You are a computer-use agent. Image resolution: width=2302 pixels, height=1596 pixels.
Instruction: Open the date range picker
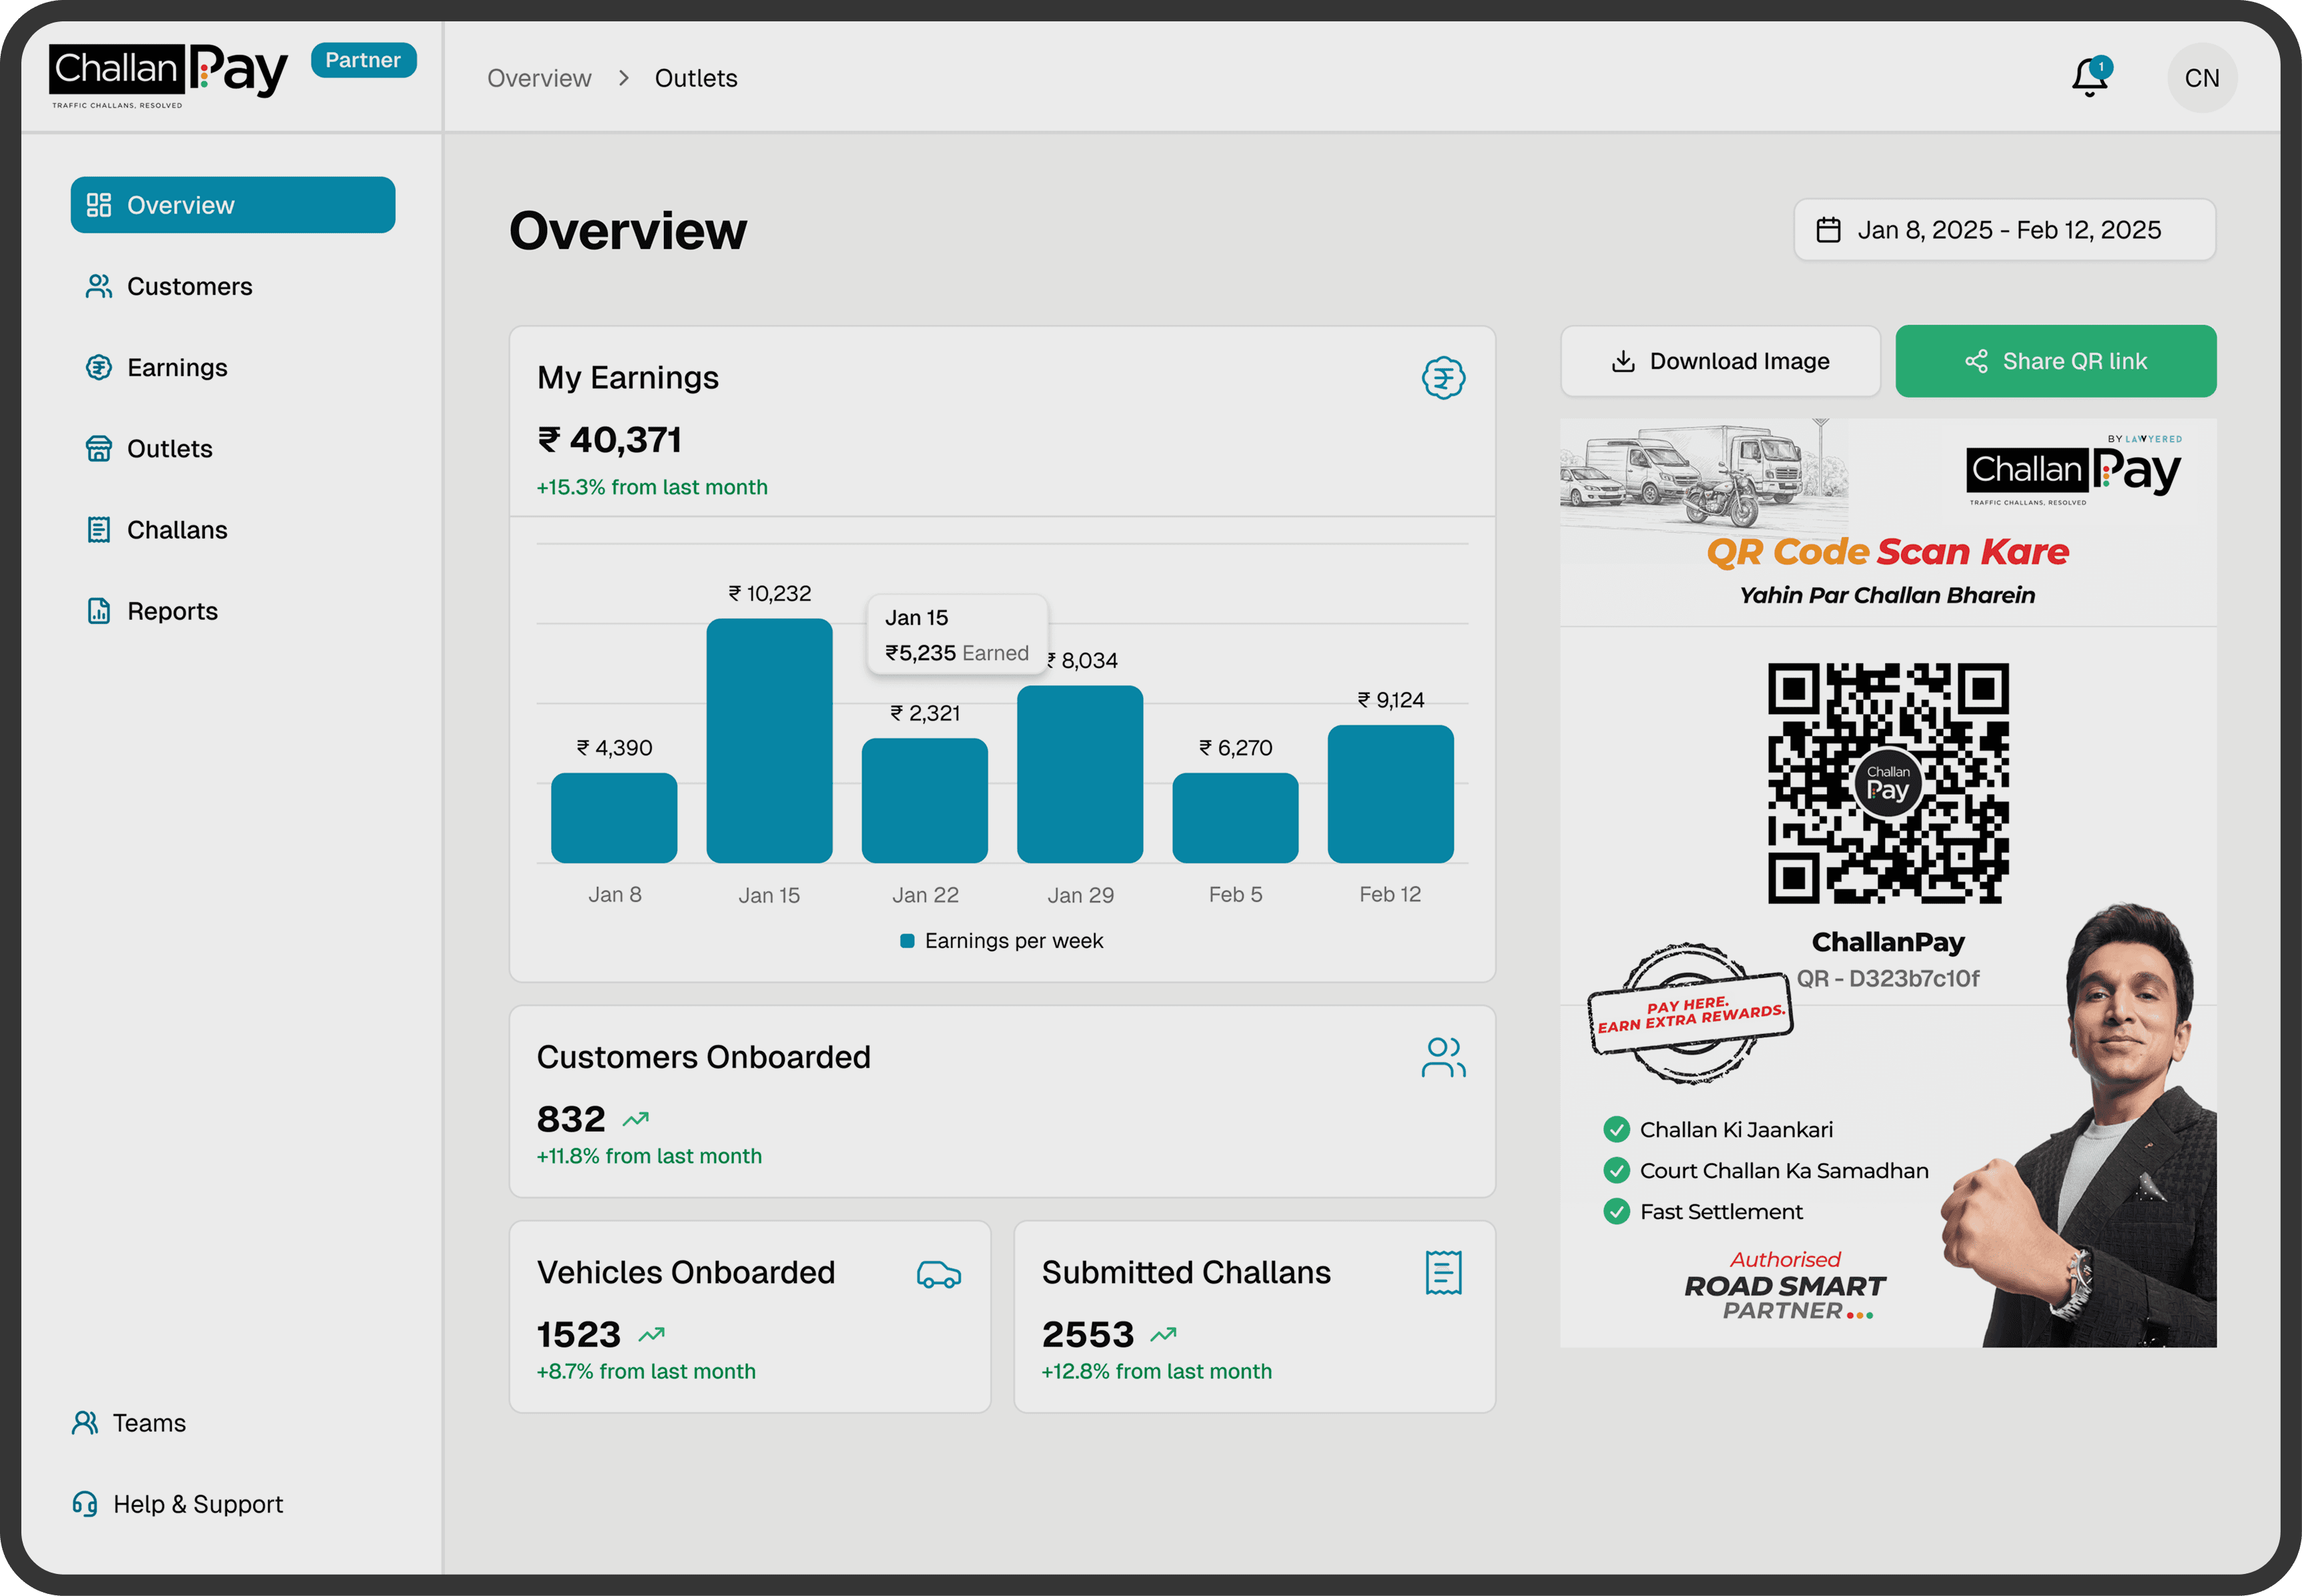[2004, 230]
